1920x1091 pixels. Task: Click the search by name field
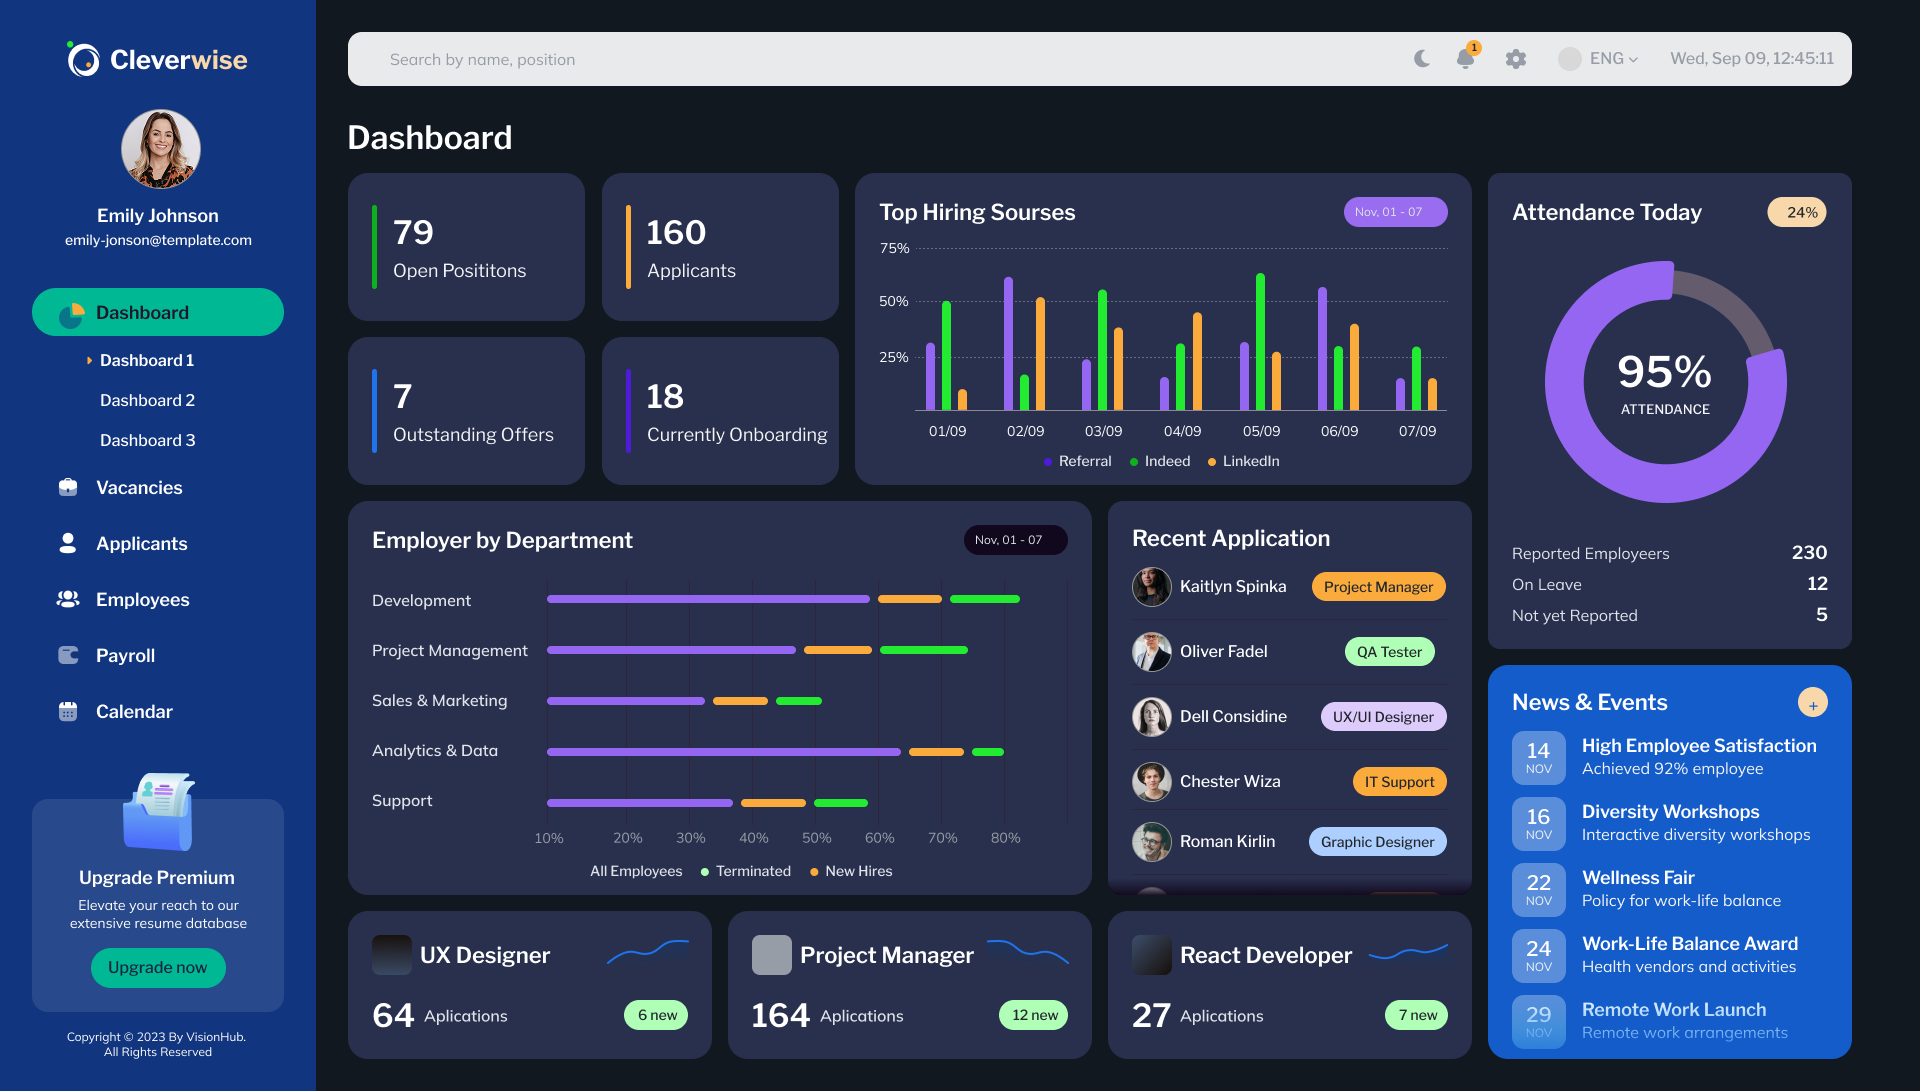(870, 59)
